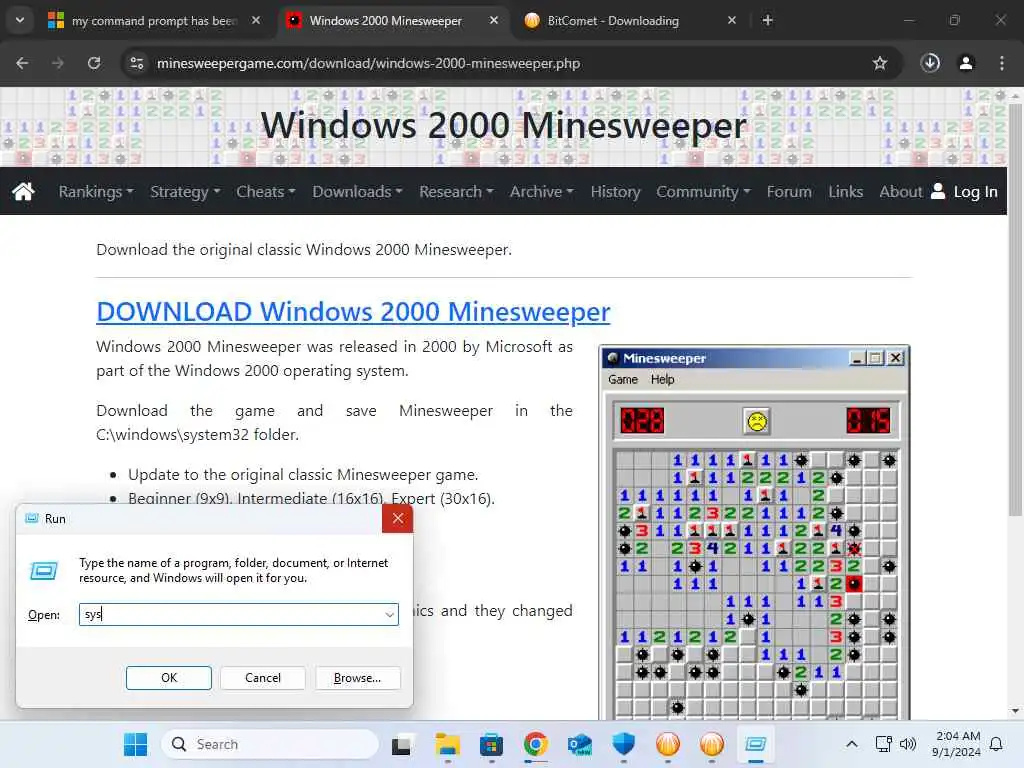The image size is (1024, 768).
Task: Open the Links page
Action: click(846, 191)
